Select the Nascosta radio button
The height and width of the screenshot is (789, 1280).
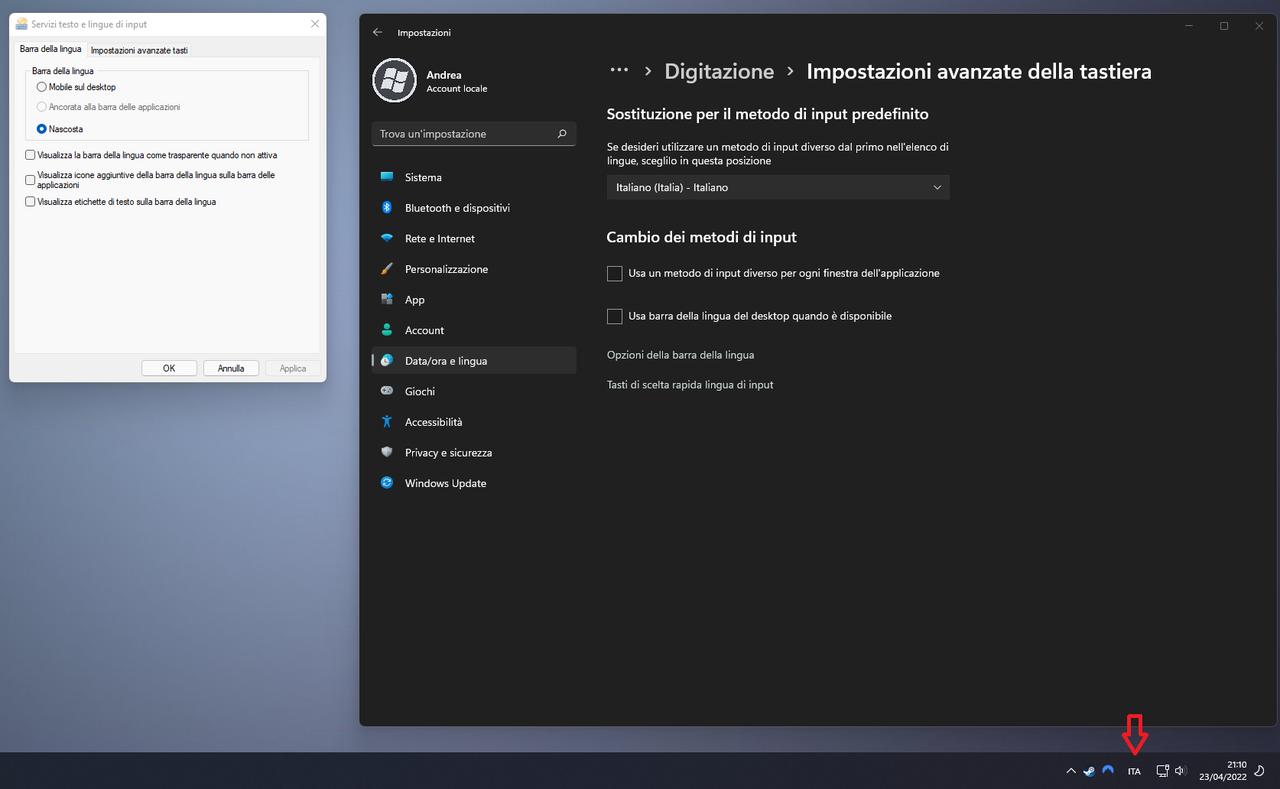tap(42, 129)
